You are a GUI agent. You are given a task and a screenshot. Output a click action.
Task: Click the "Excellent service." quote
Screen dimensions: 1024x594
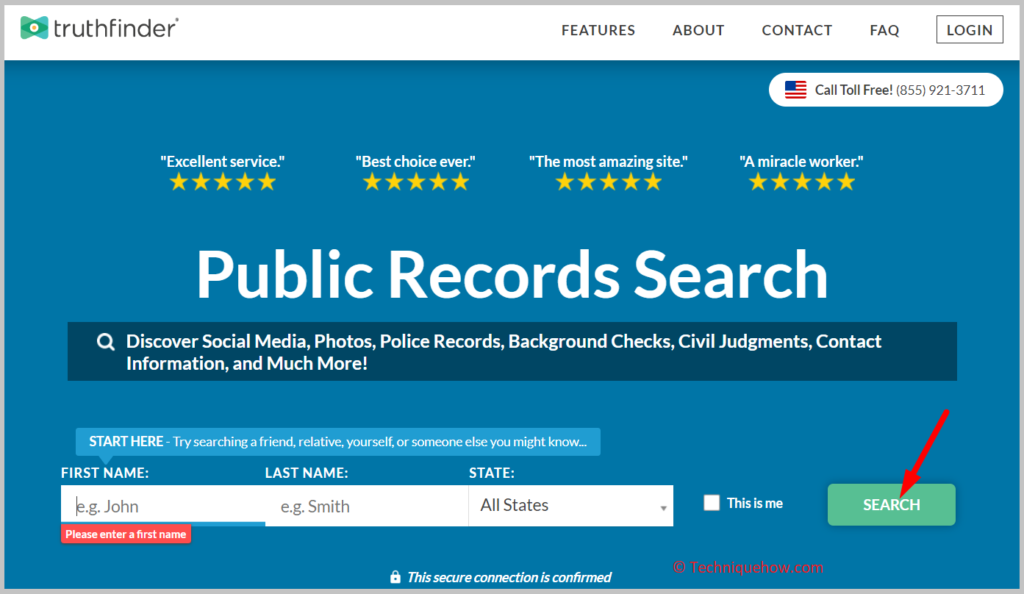223,161
